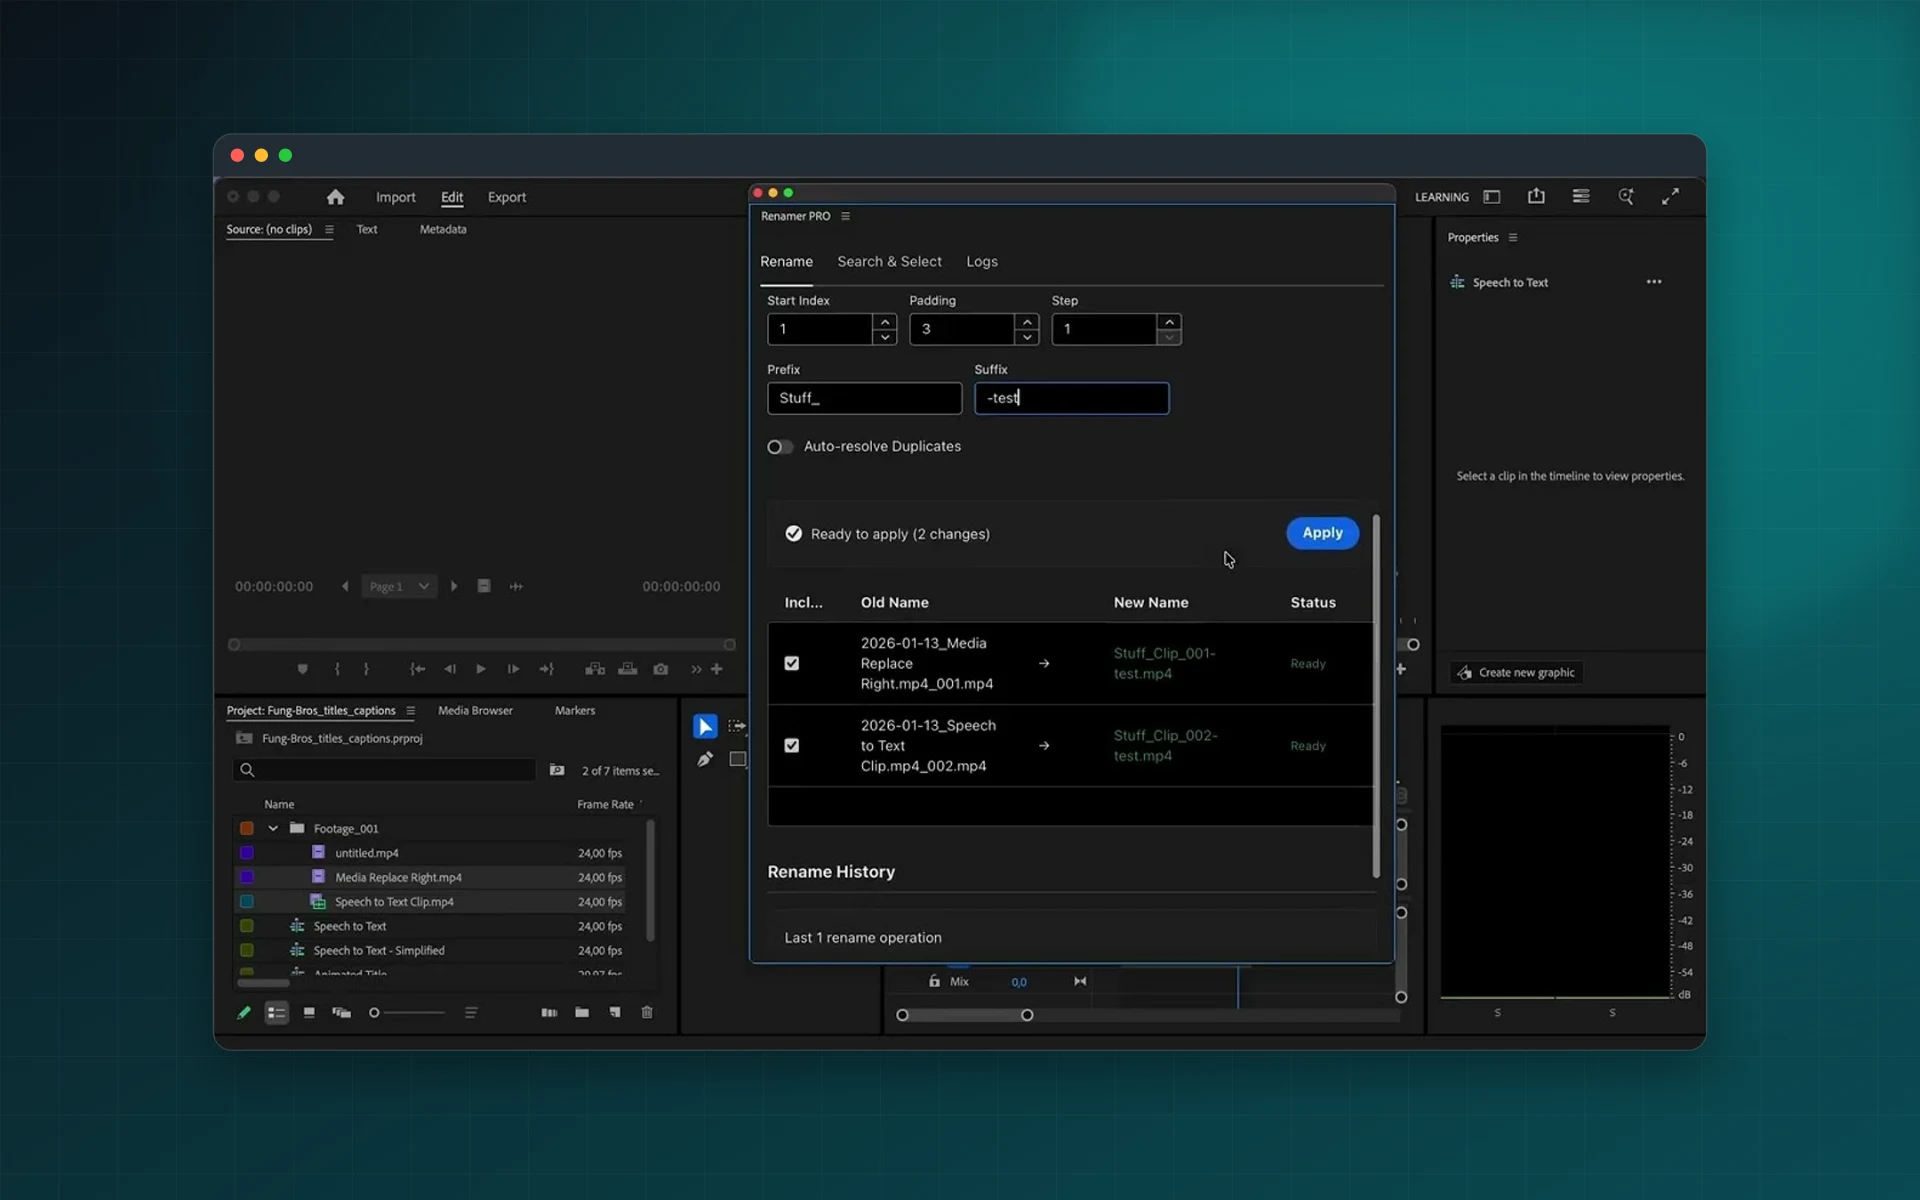Screen dimensions: 1920x1200
Task: Open the Export page
Action: tap(507, 197)
